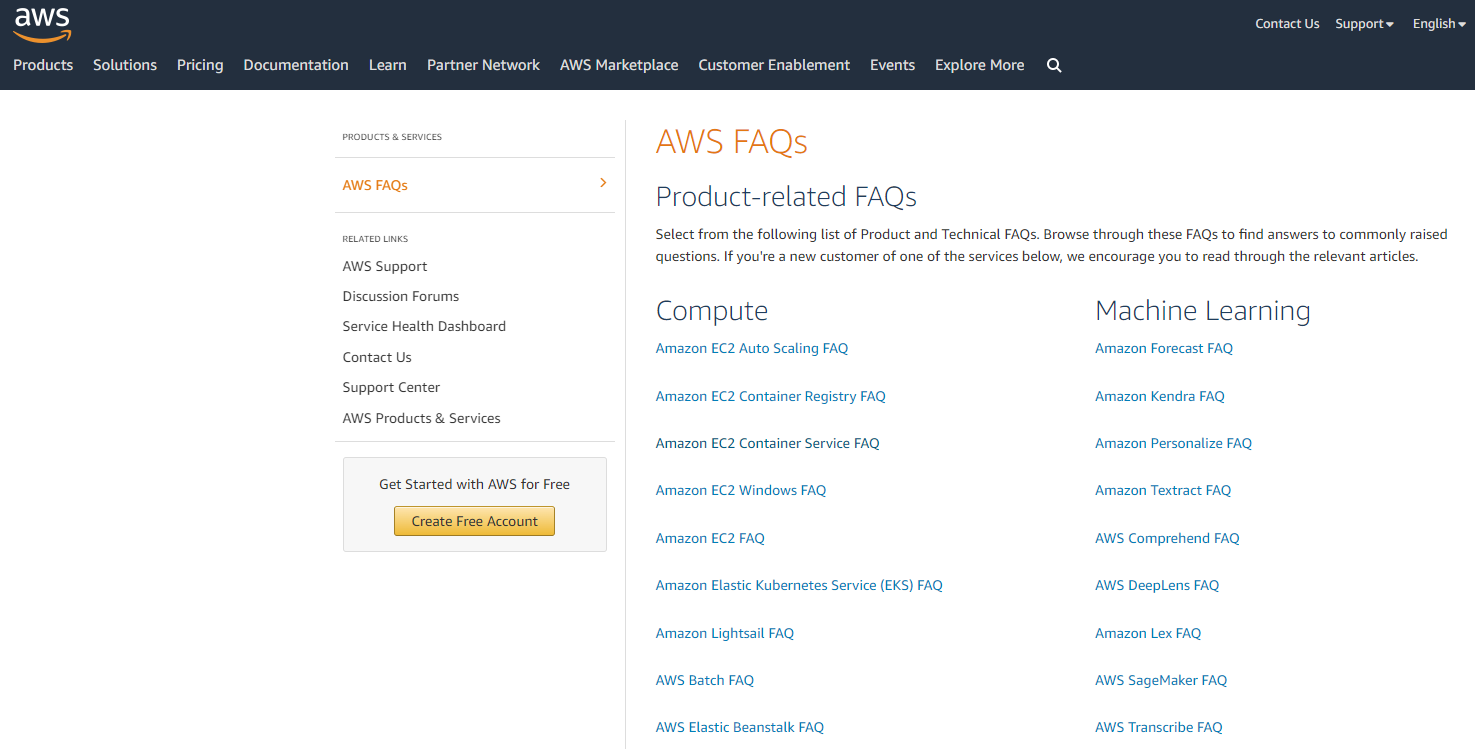Viewport: 1475px width, 749px height.
Task: Click the Get Started with AWS for Free text
Action: 474,484
